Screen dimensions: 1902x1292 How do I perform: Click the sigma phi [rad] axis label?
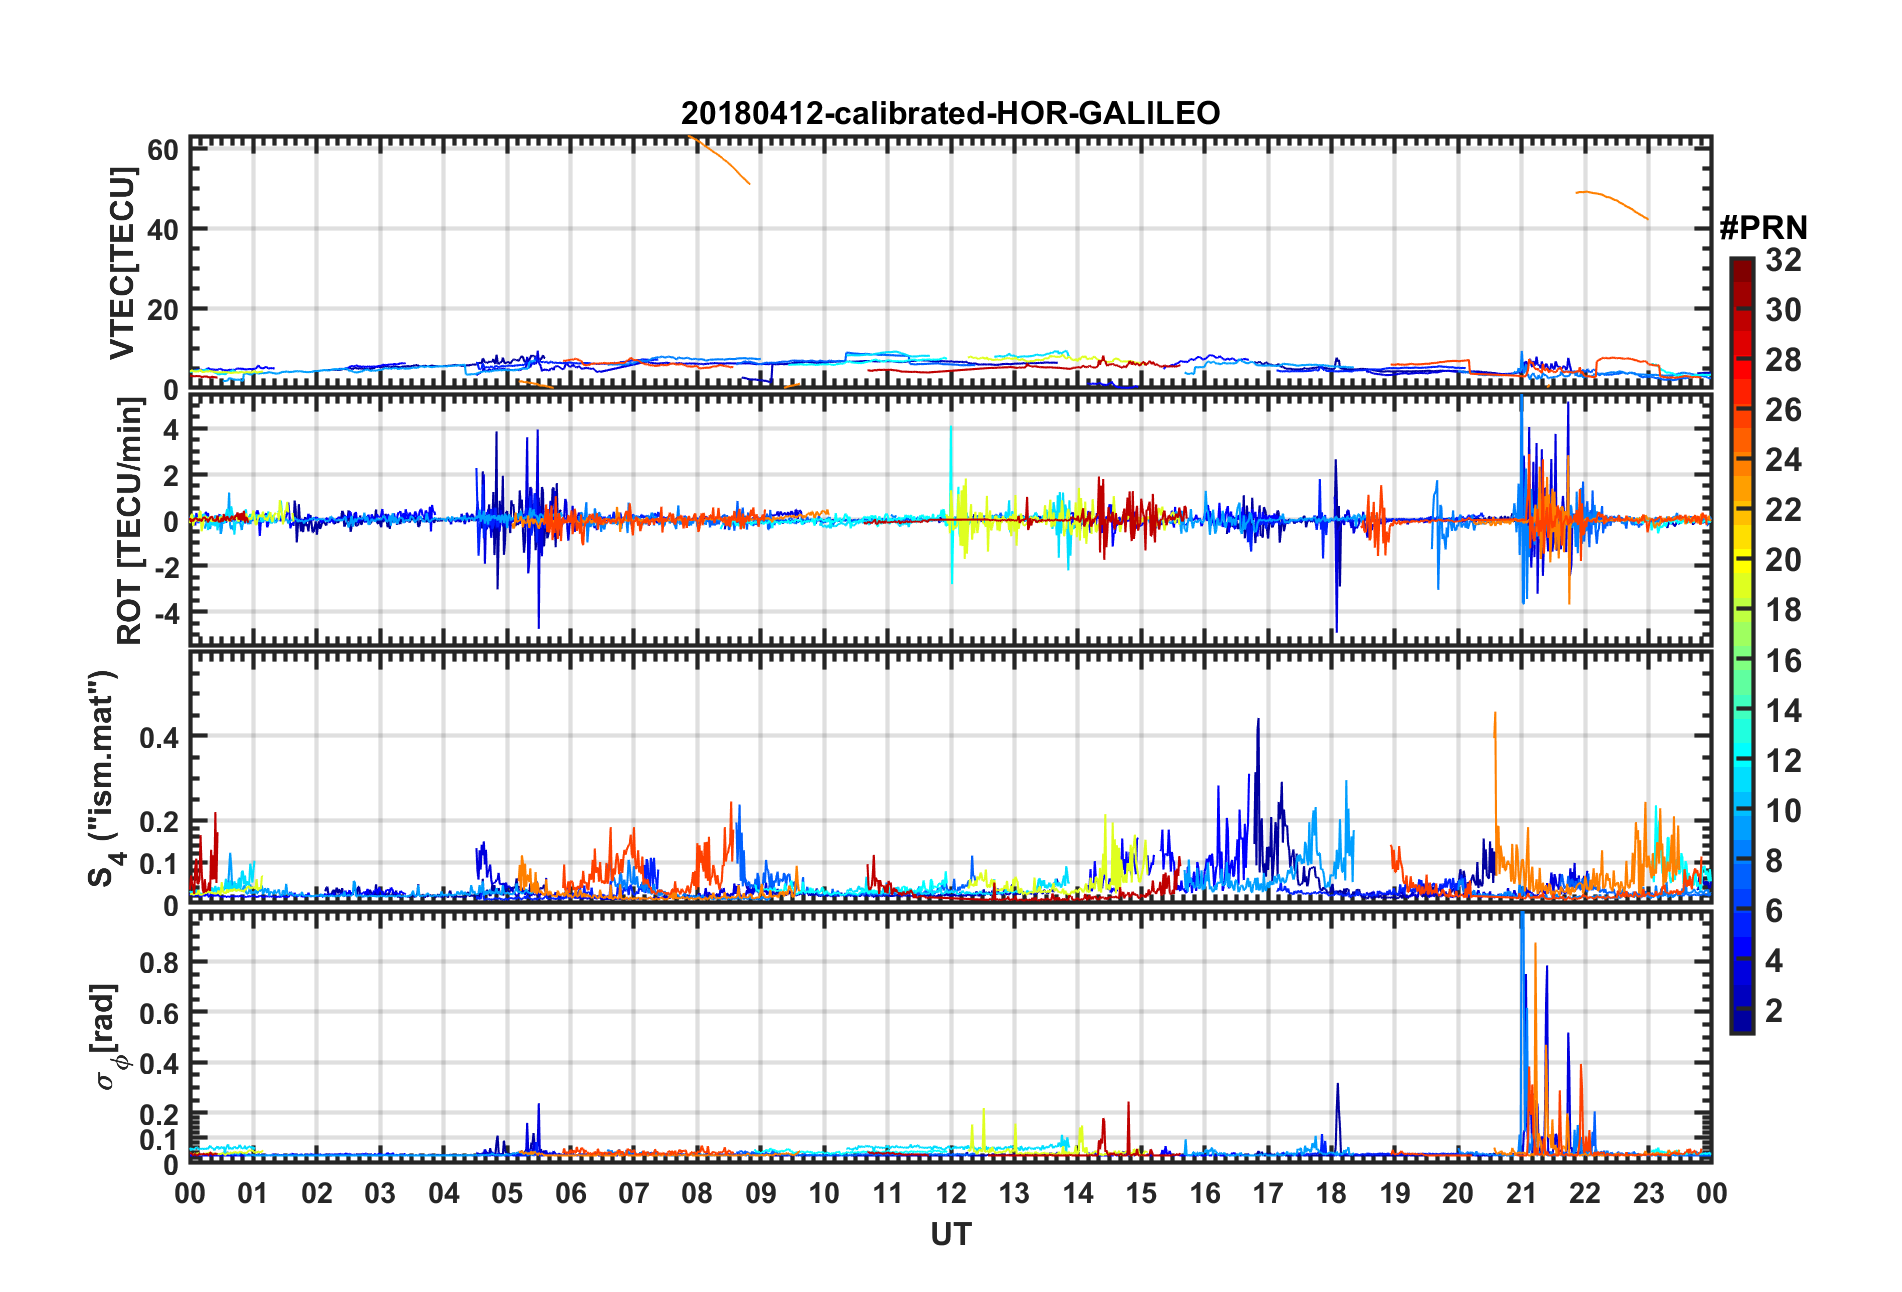[106, 1038]
